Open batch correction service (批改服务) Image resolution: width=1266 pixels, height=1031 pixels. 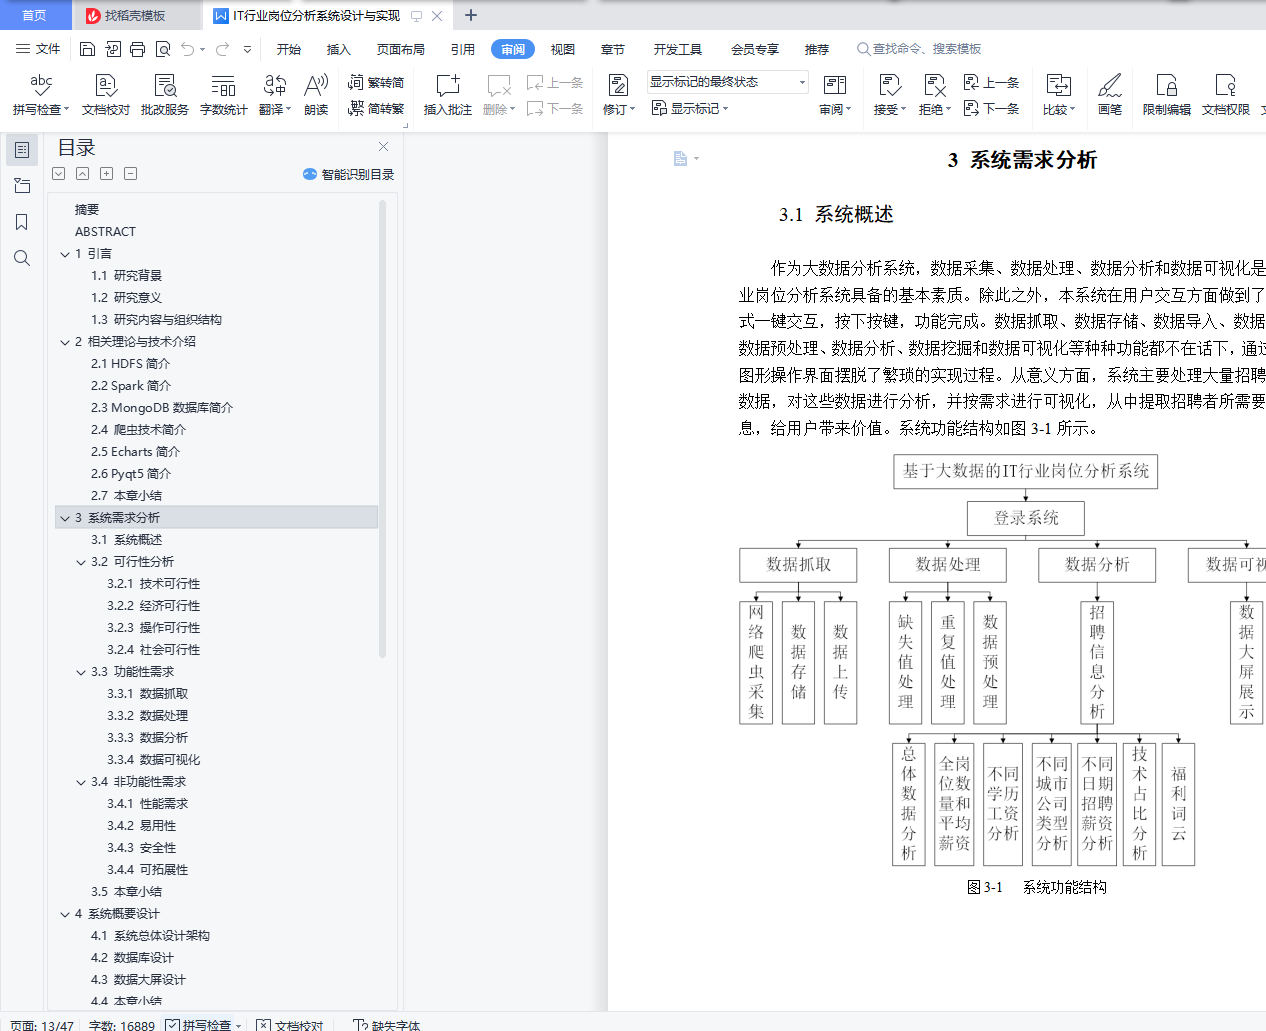coord(165,95)
